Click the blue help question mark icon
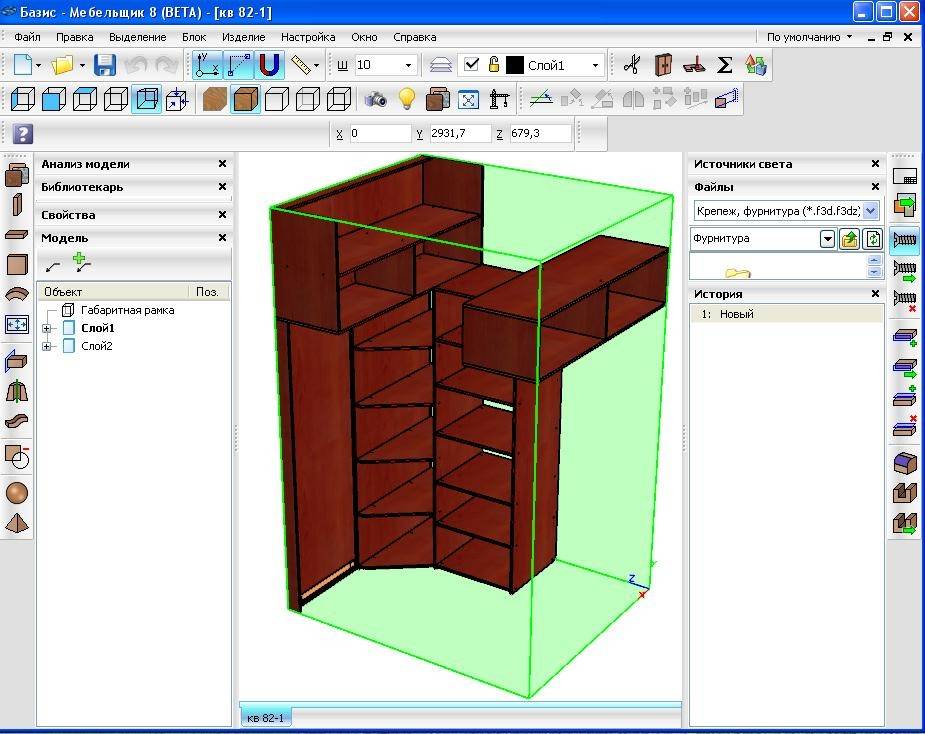The height and width of the screenshot is (734, 925). [22, 134]
